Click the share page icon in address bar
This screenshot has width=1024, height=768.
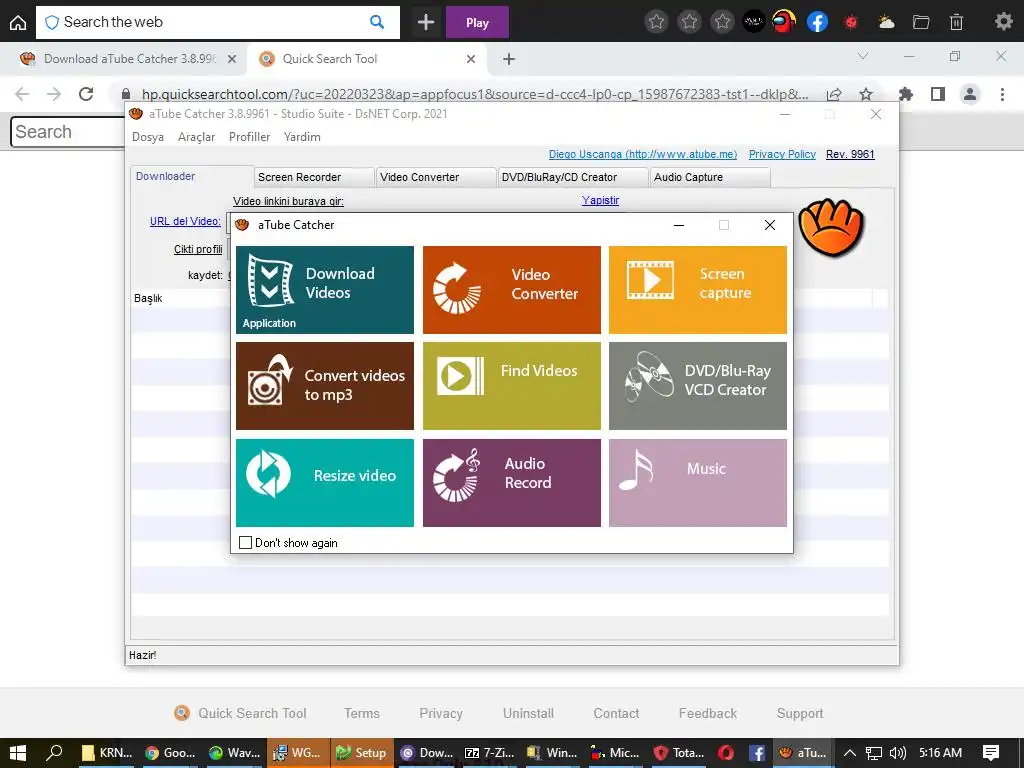point(834,94)
